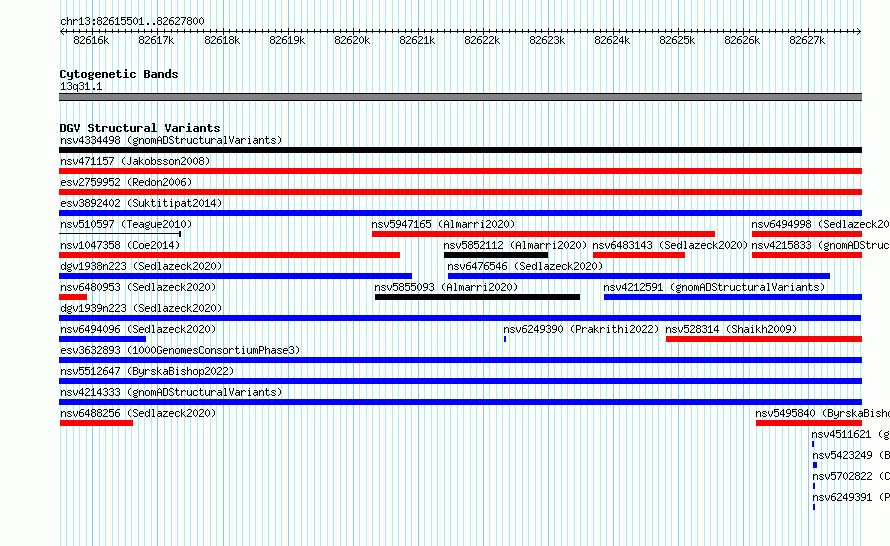Screen dimensions: 890x546
Task: Select the nsv6249391 variant label
Action: (850, 497)
